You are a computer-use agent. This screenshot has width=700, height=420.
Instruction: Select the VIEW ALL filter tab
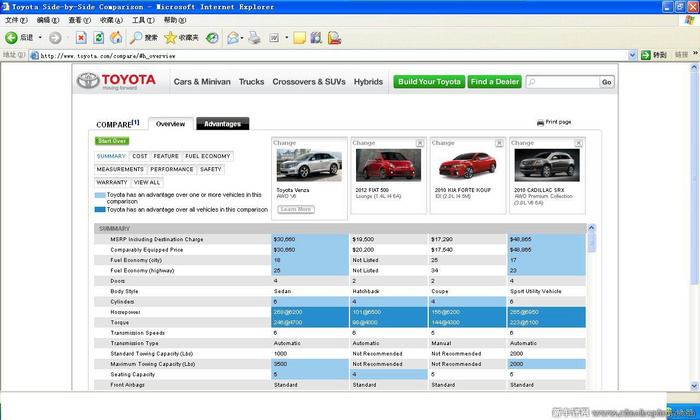click(147, 183)
